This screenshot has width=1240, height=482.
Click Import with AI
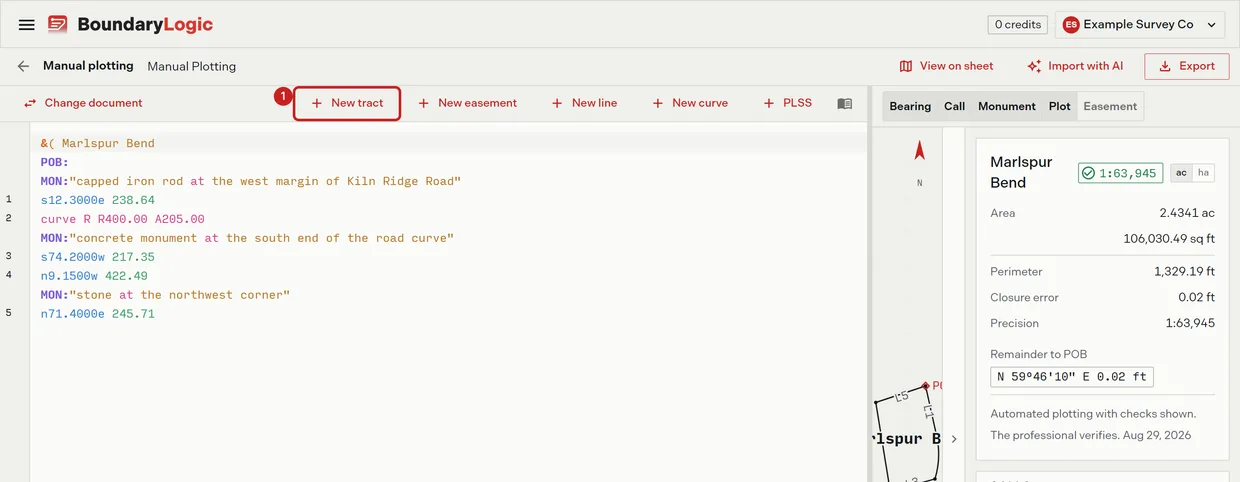click(1075, 66)
